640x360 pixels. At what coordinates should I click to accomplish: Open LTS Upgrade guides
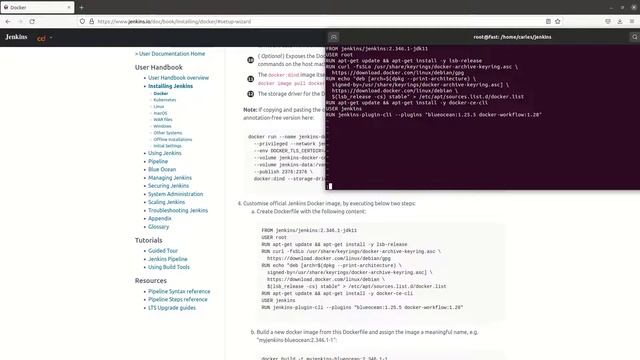coord(172,308)
